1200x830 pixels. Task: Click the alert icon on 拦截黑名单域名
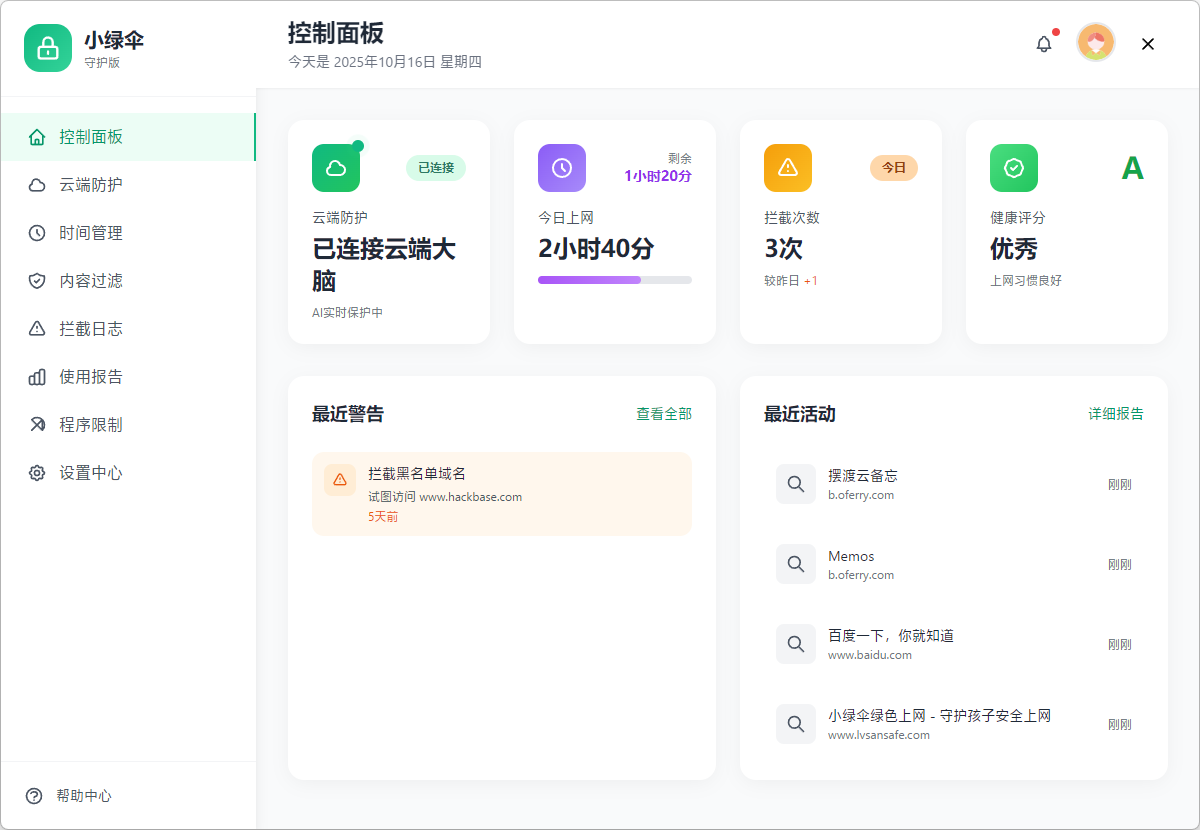340,480
